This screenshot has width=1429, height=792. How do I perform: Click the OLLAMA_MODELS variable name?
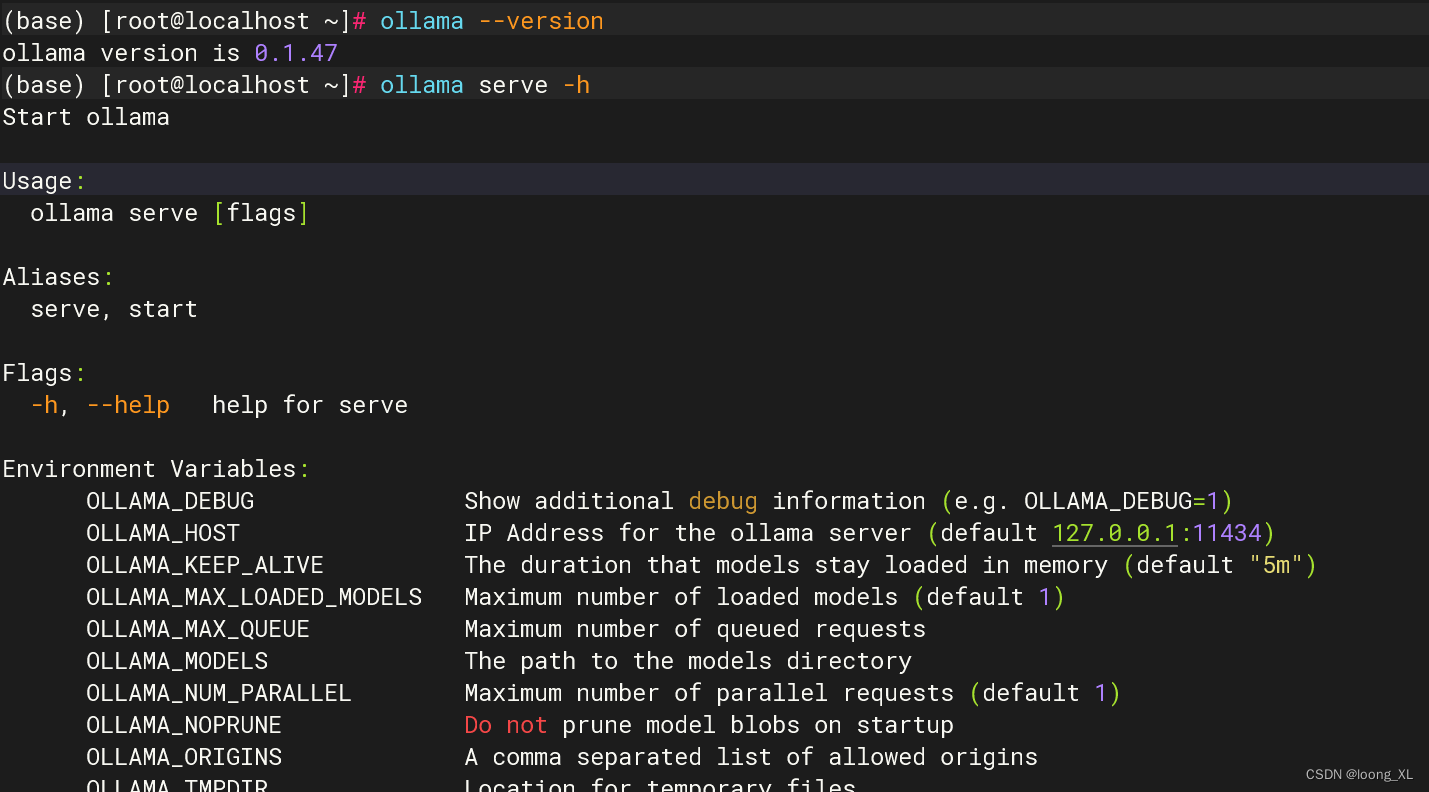click(177, 661)
